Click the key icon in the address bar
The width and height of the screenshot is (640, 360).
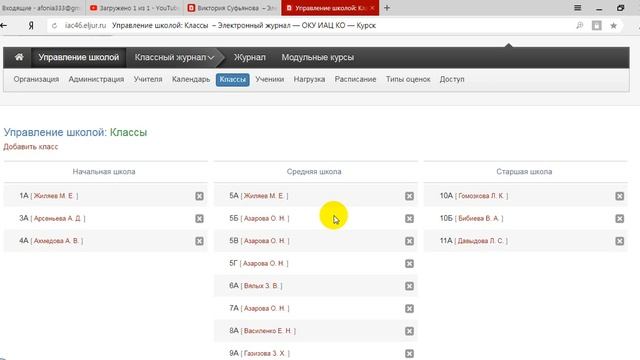click(580, 26)
